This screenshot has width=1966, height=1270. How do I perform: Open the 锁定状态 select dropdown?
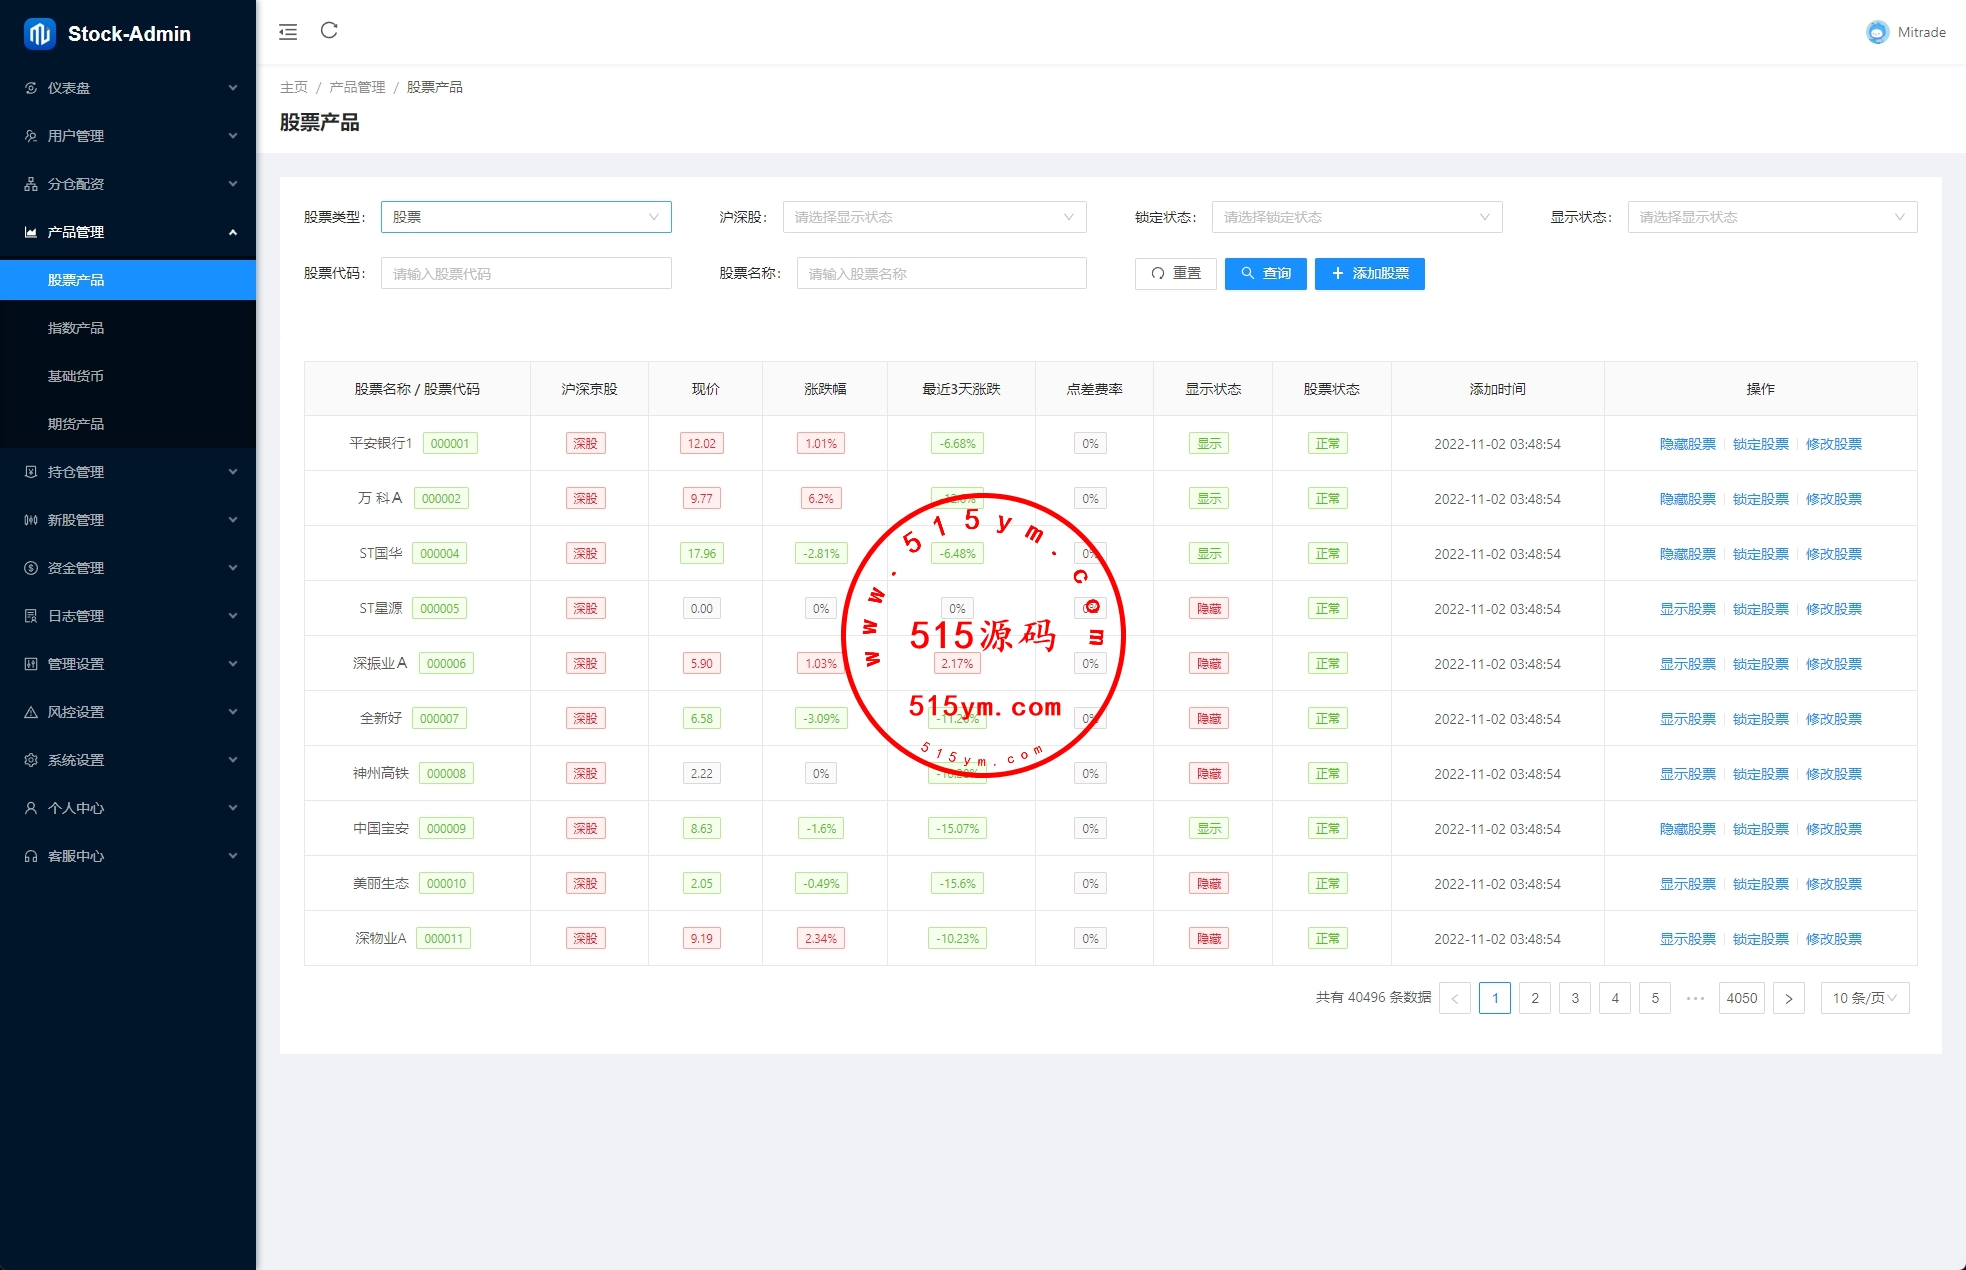1356,217
